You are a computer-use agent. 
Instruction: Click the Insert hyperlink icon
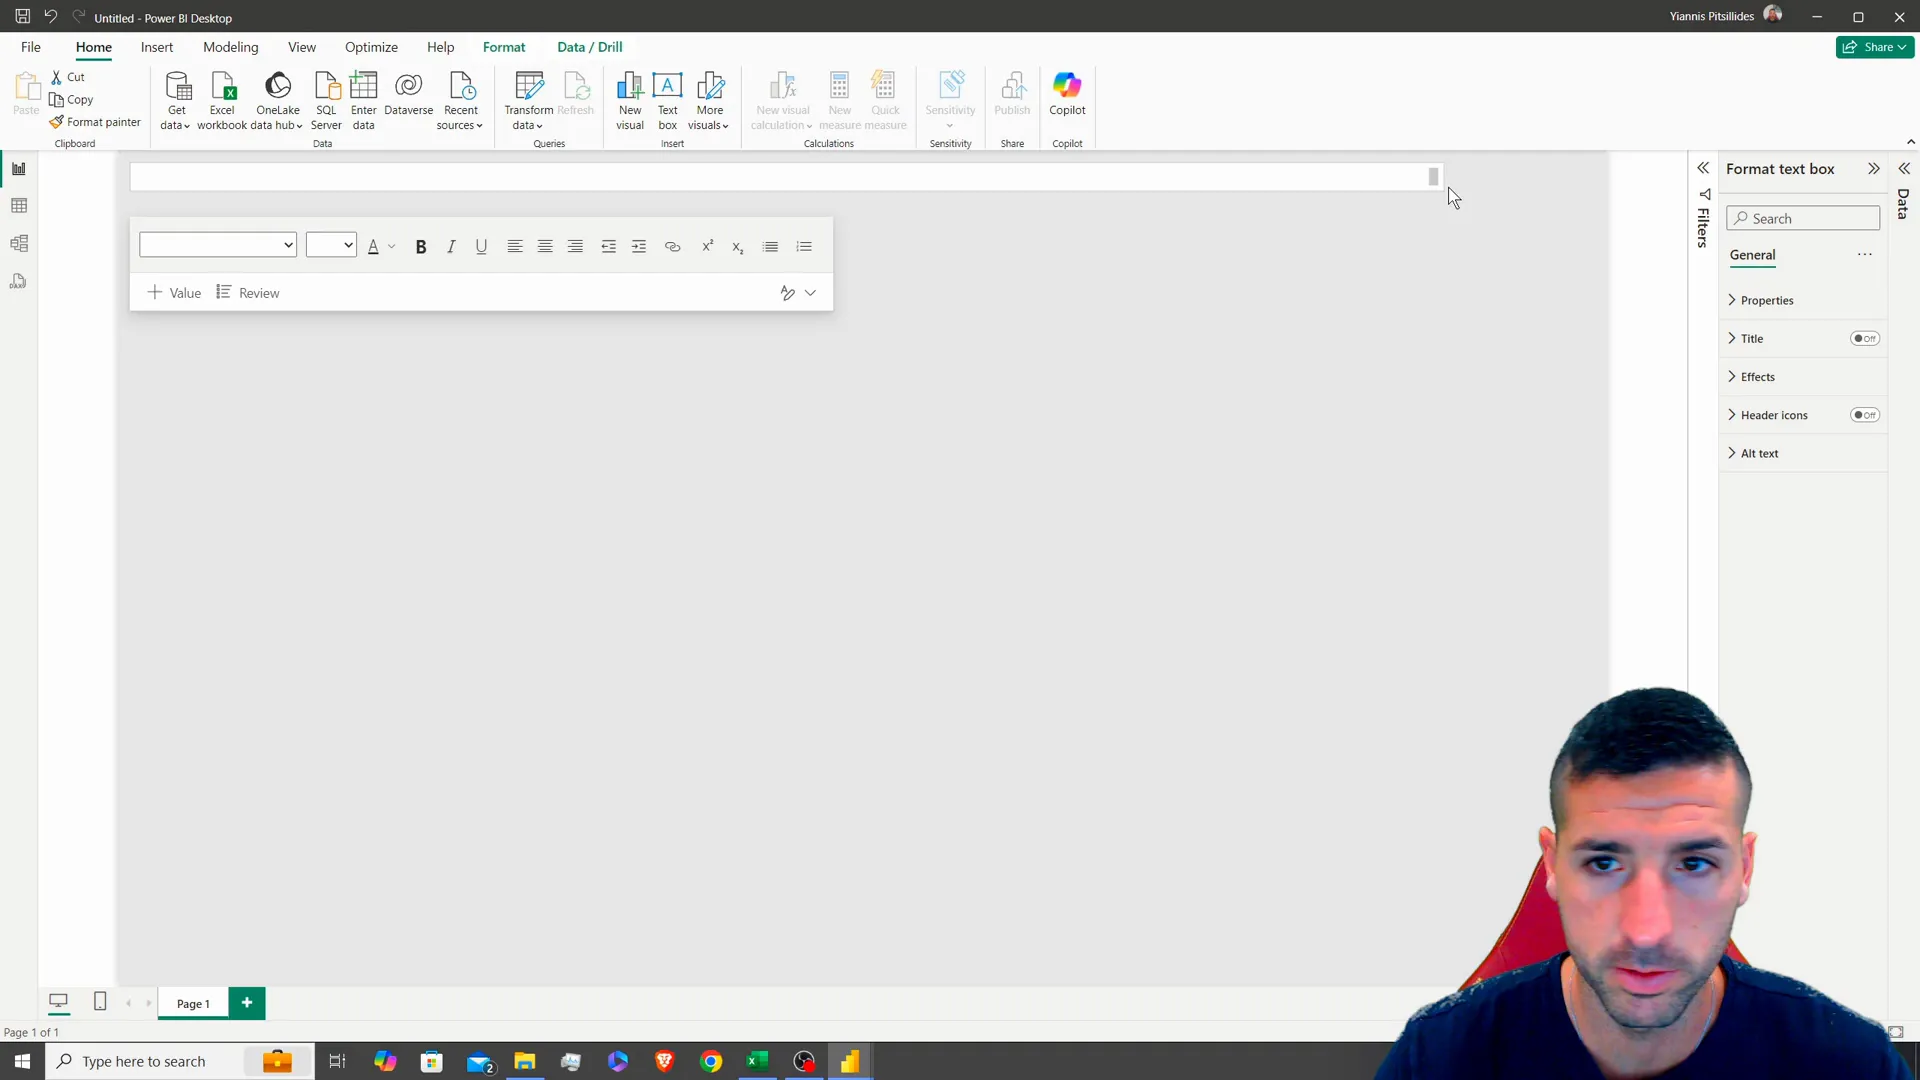(x=673, y=247)
